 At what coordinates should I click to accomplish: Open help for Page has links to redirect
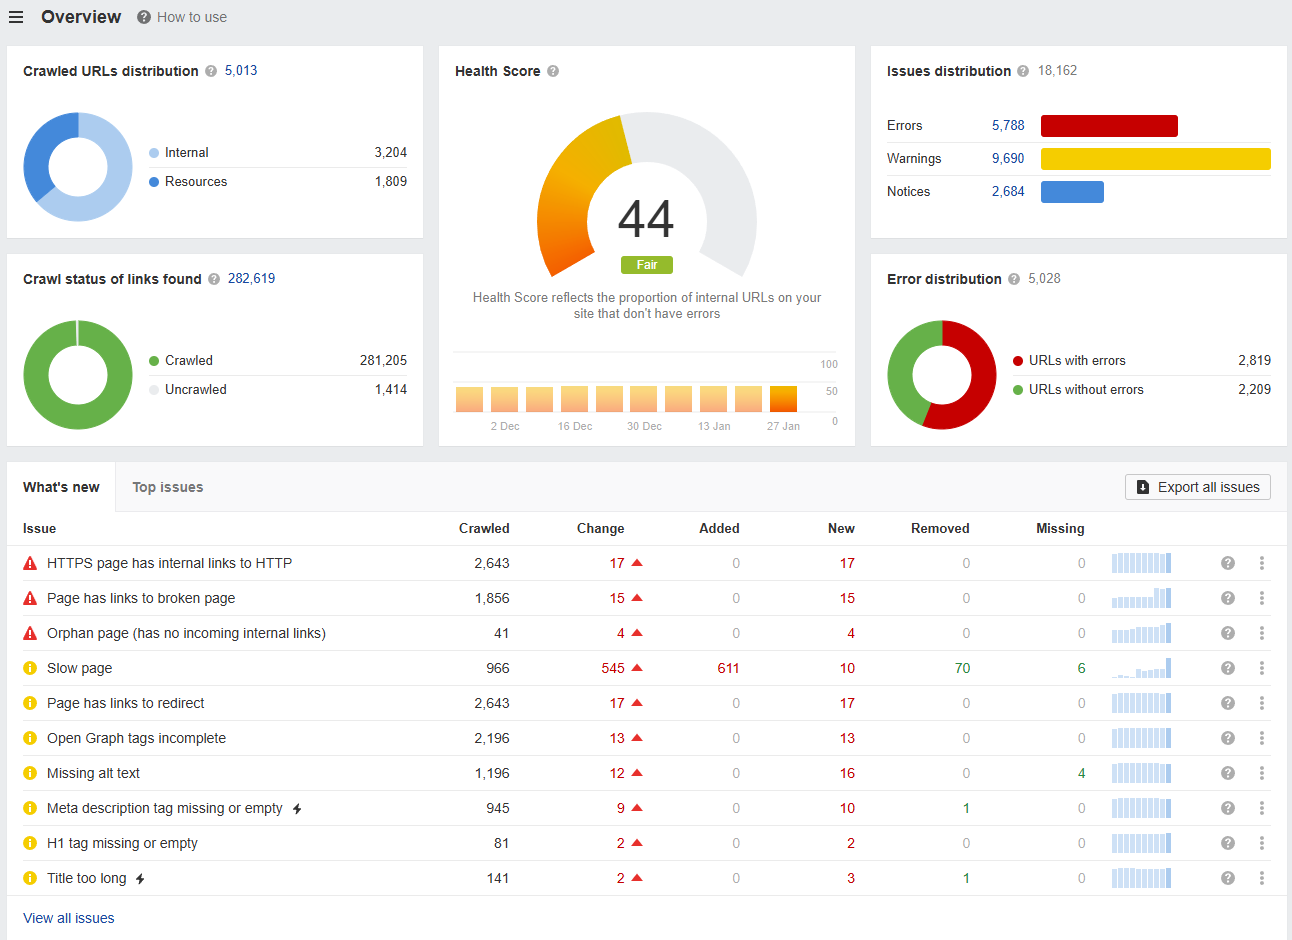pyautogui.click(x=1228, y=703)
